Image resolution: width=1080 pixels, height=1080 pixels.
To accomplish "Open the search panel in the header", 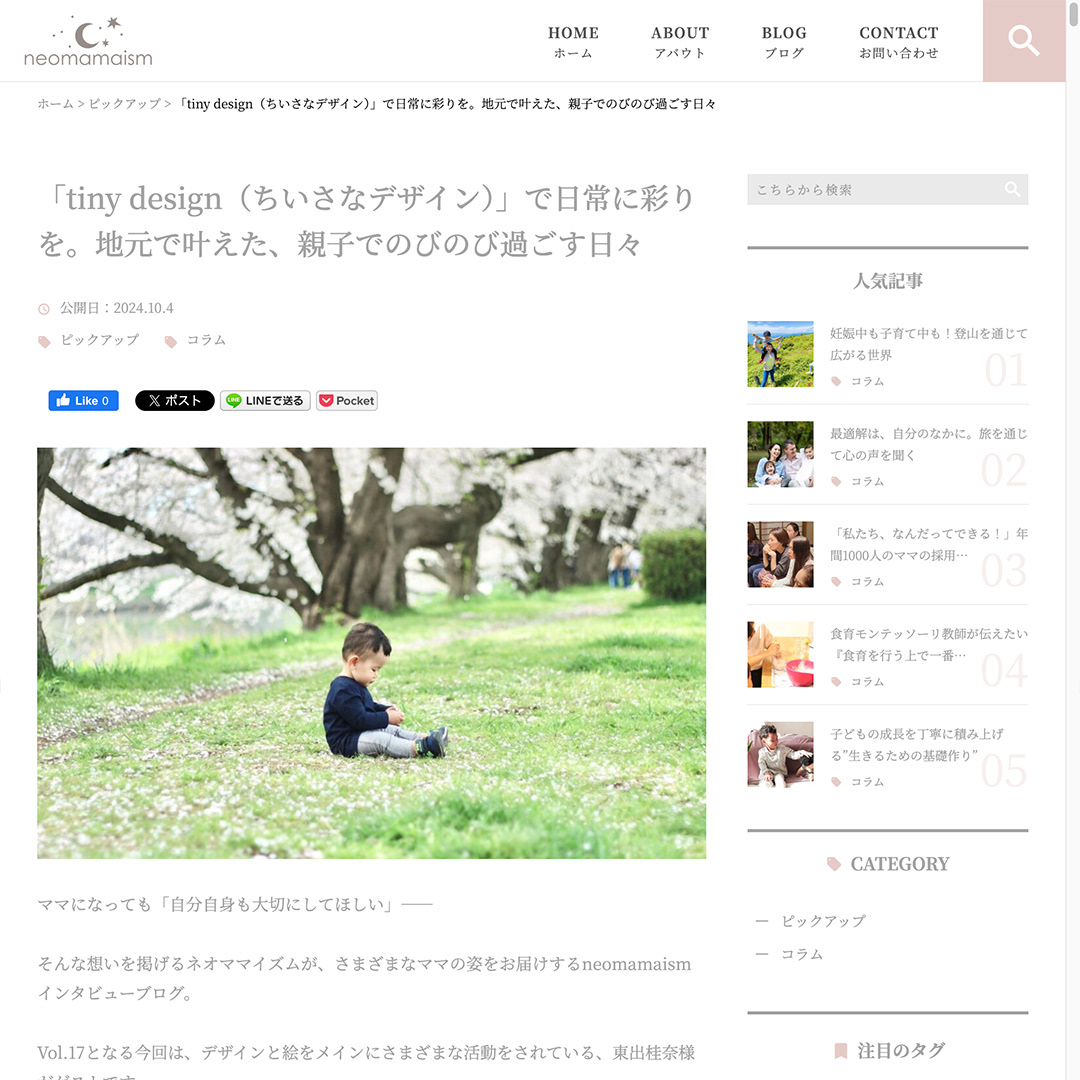I will [x=1024, y=41].
